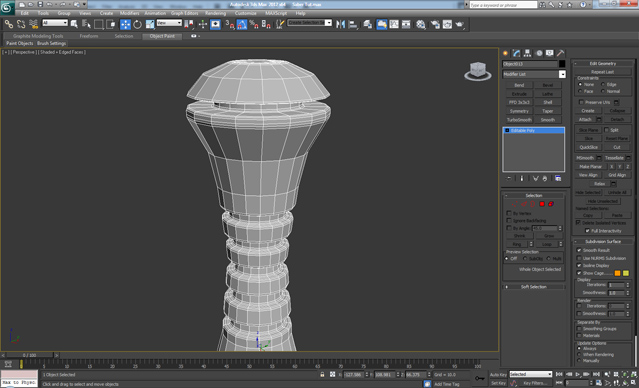Open the Create command panel tab

pyautogui.click(x=506, y=53)
